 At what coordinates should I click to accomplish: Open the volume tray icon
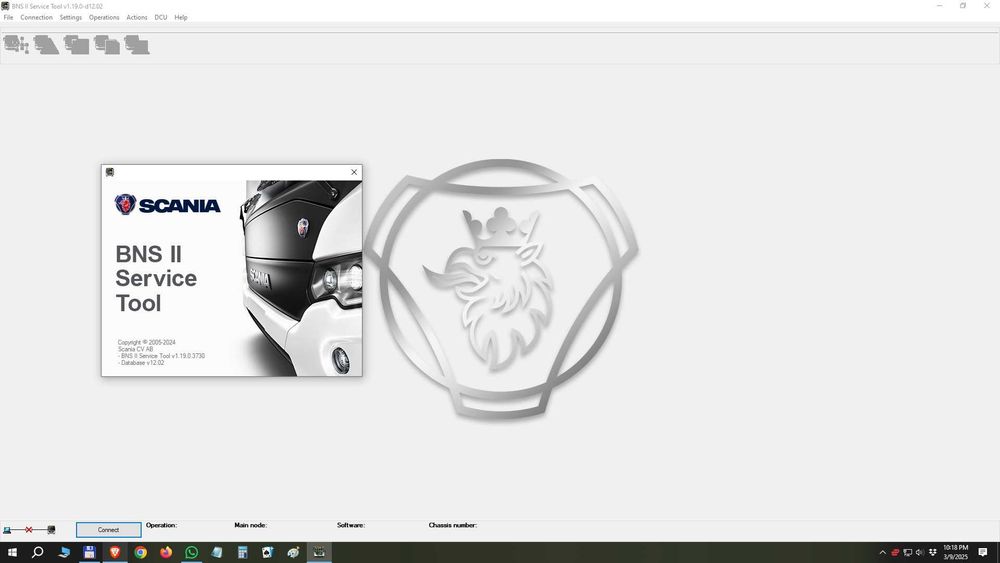[920, 552]
